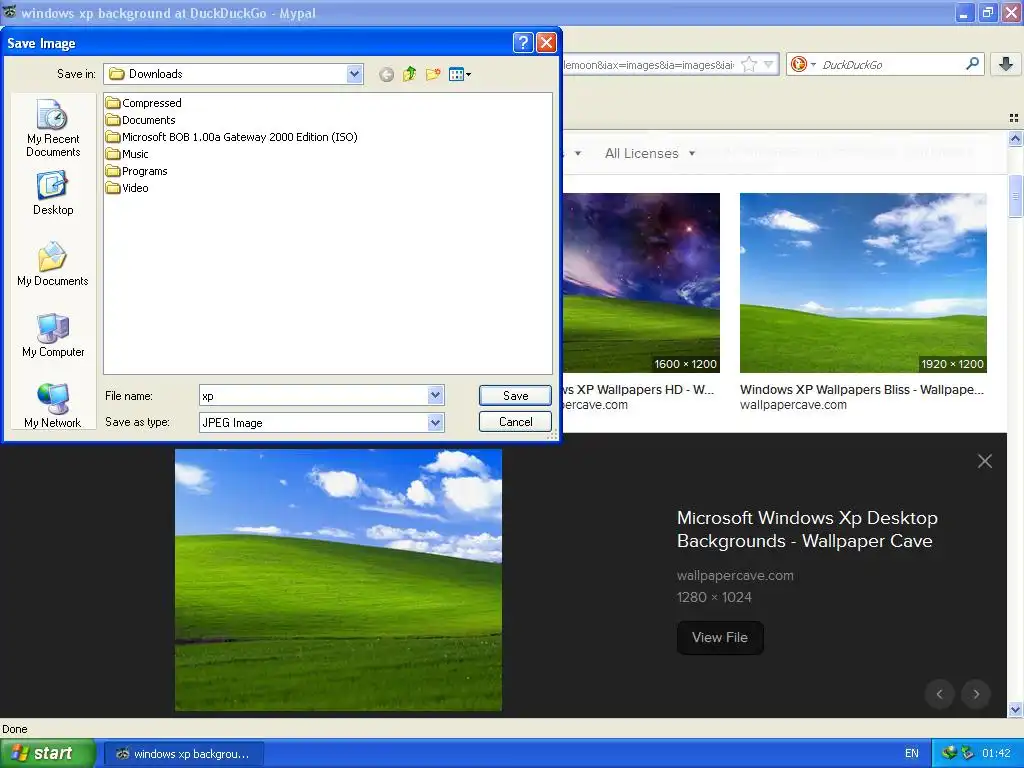Open My Recent Documents in places bar

[53, 128]
